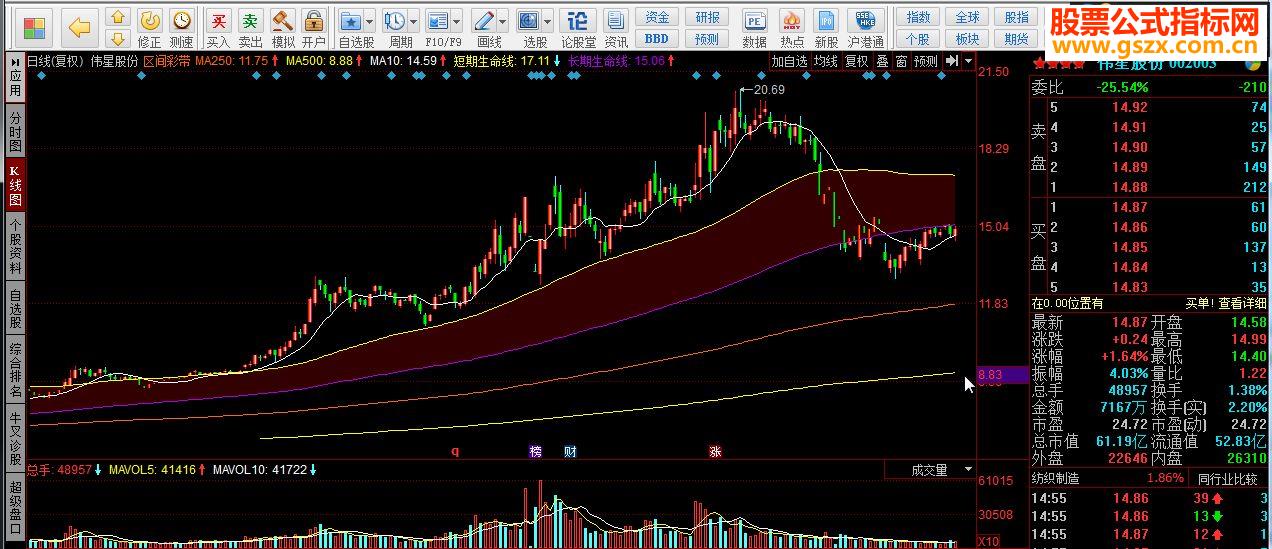Click the 期货 button

(x=1017, y=39)
